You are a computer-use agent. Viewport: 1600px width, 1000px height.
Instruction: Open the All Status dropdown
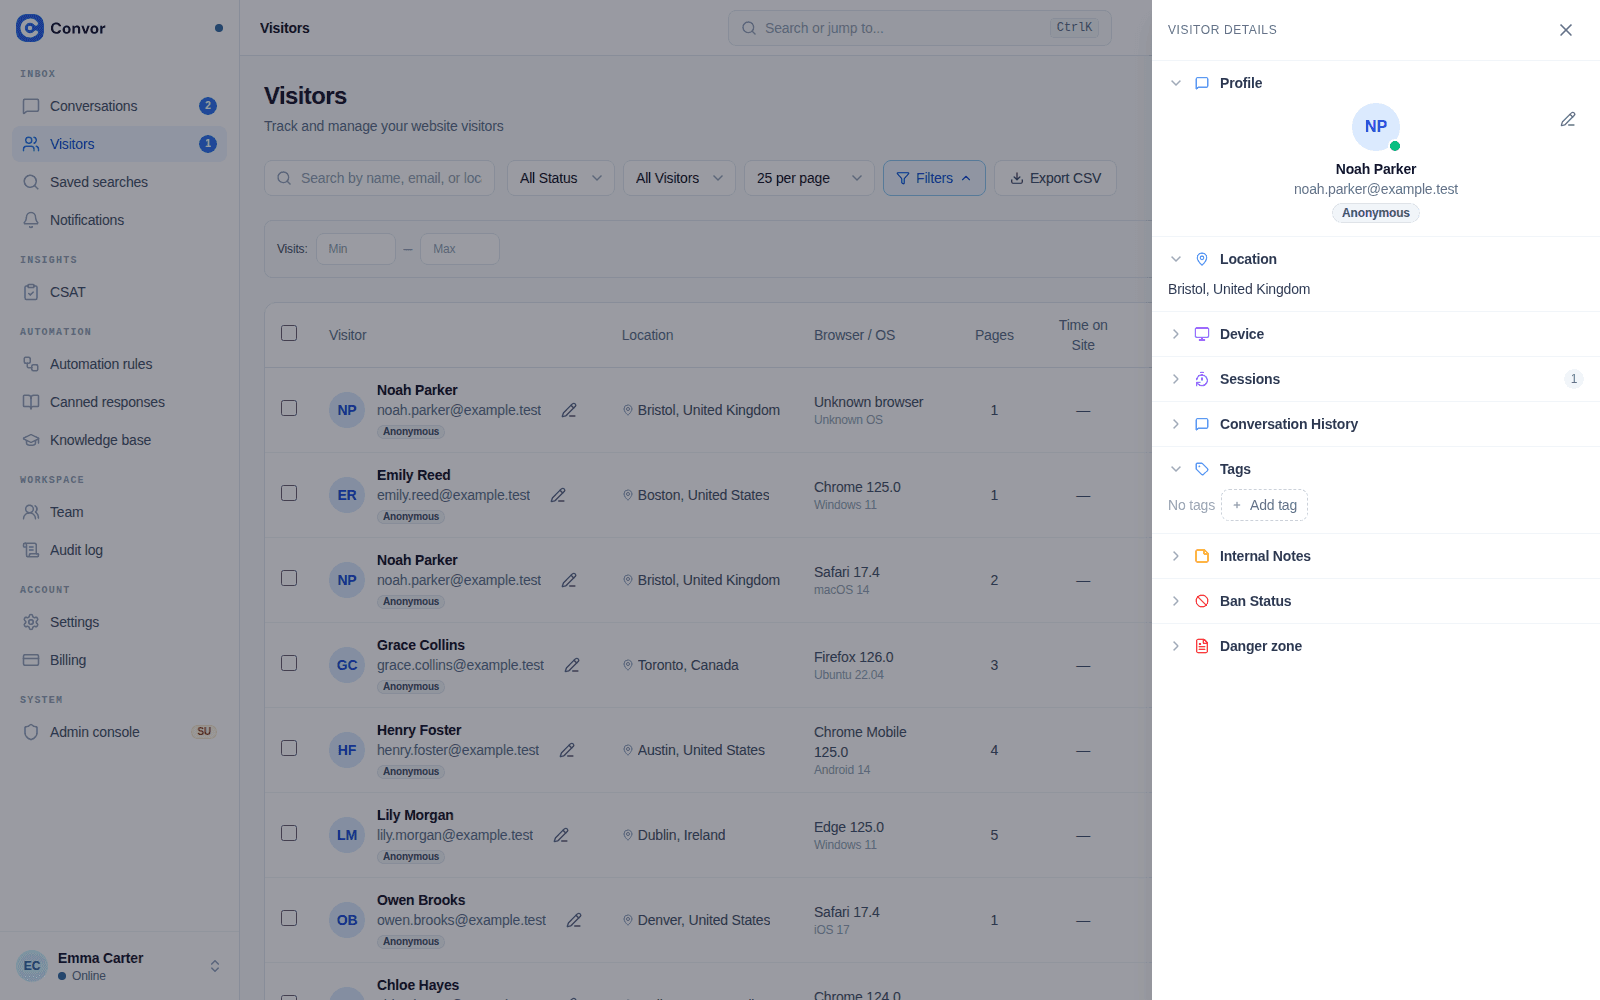(561, 178)
